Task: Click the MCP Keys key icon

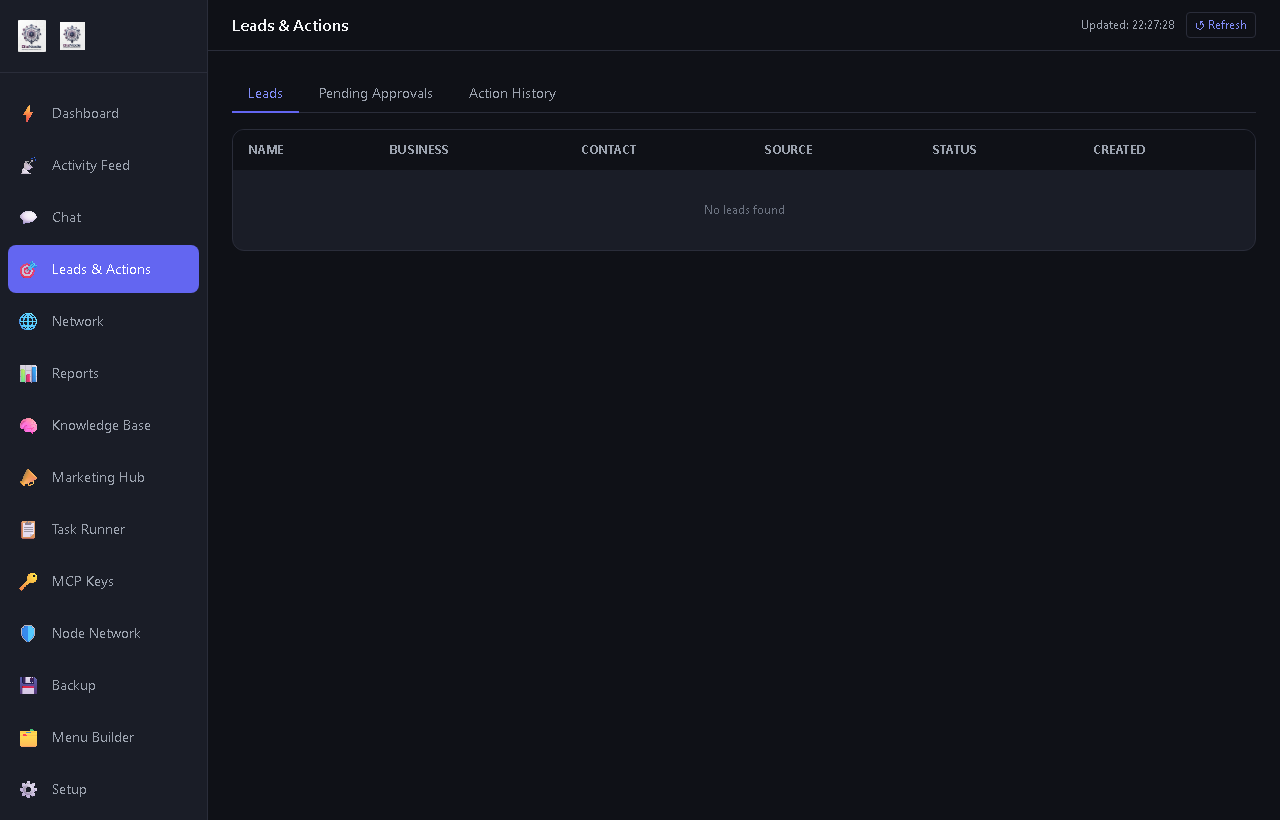Action: point(28,581)
